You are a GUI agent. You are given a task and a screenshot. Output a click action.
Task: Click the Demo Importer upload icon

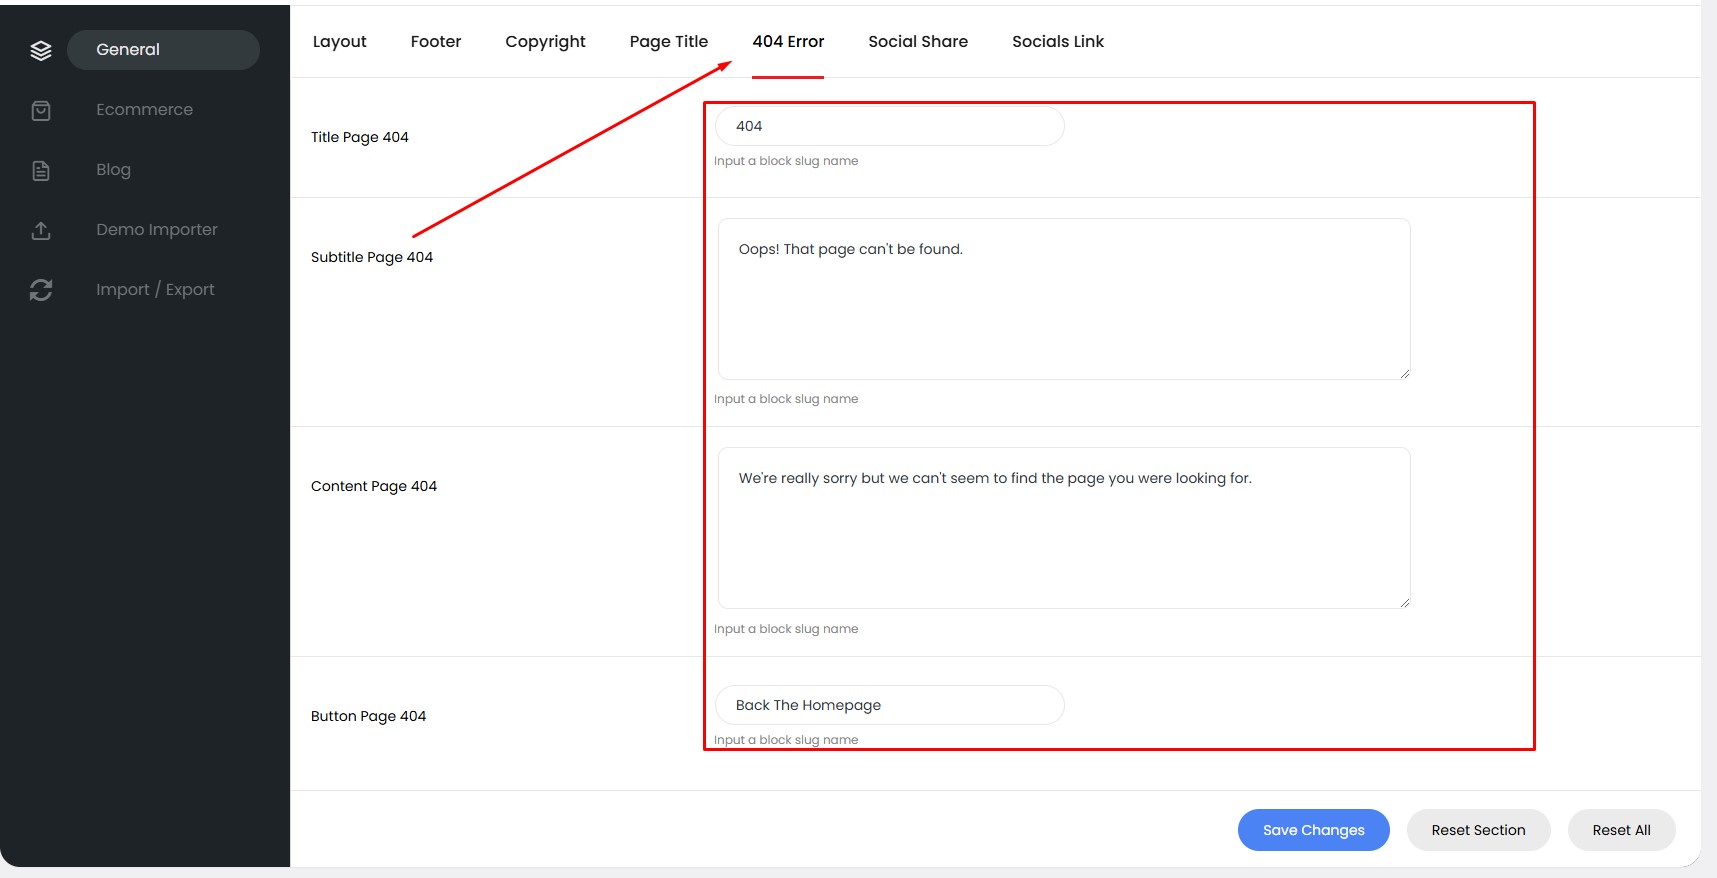41,230
